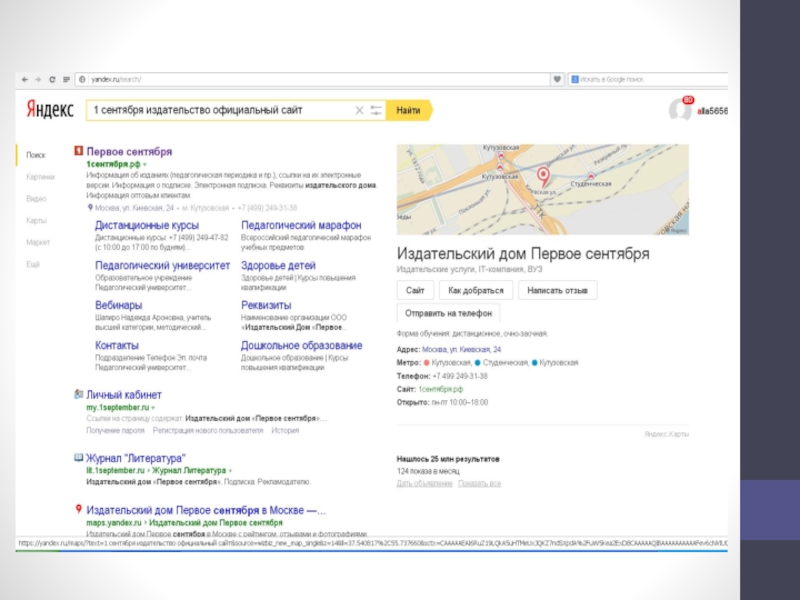Screen dimensions: 800x600
Task: Click Отправить на телефон button
Action: point(448,313)
